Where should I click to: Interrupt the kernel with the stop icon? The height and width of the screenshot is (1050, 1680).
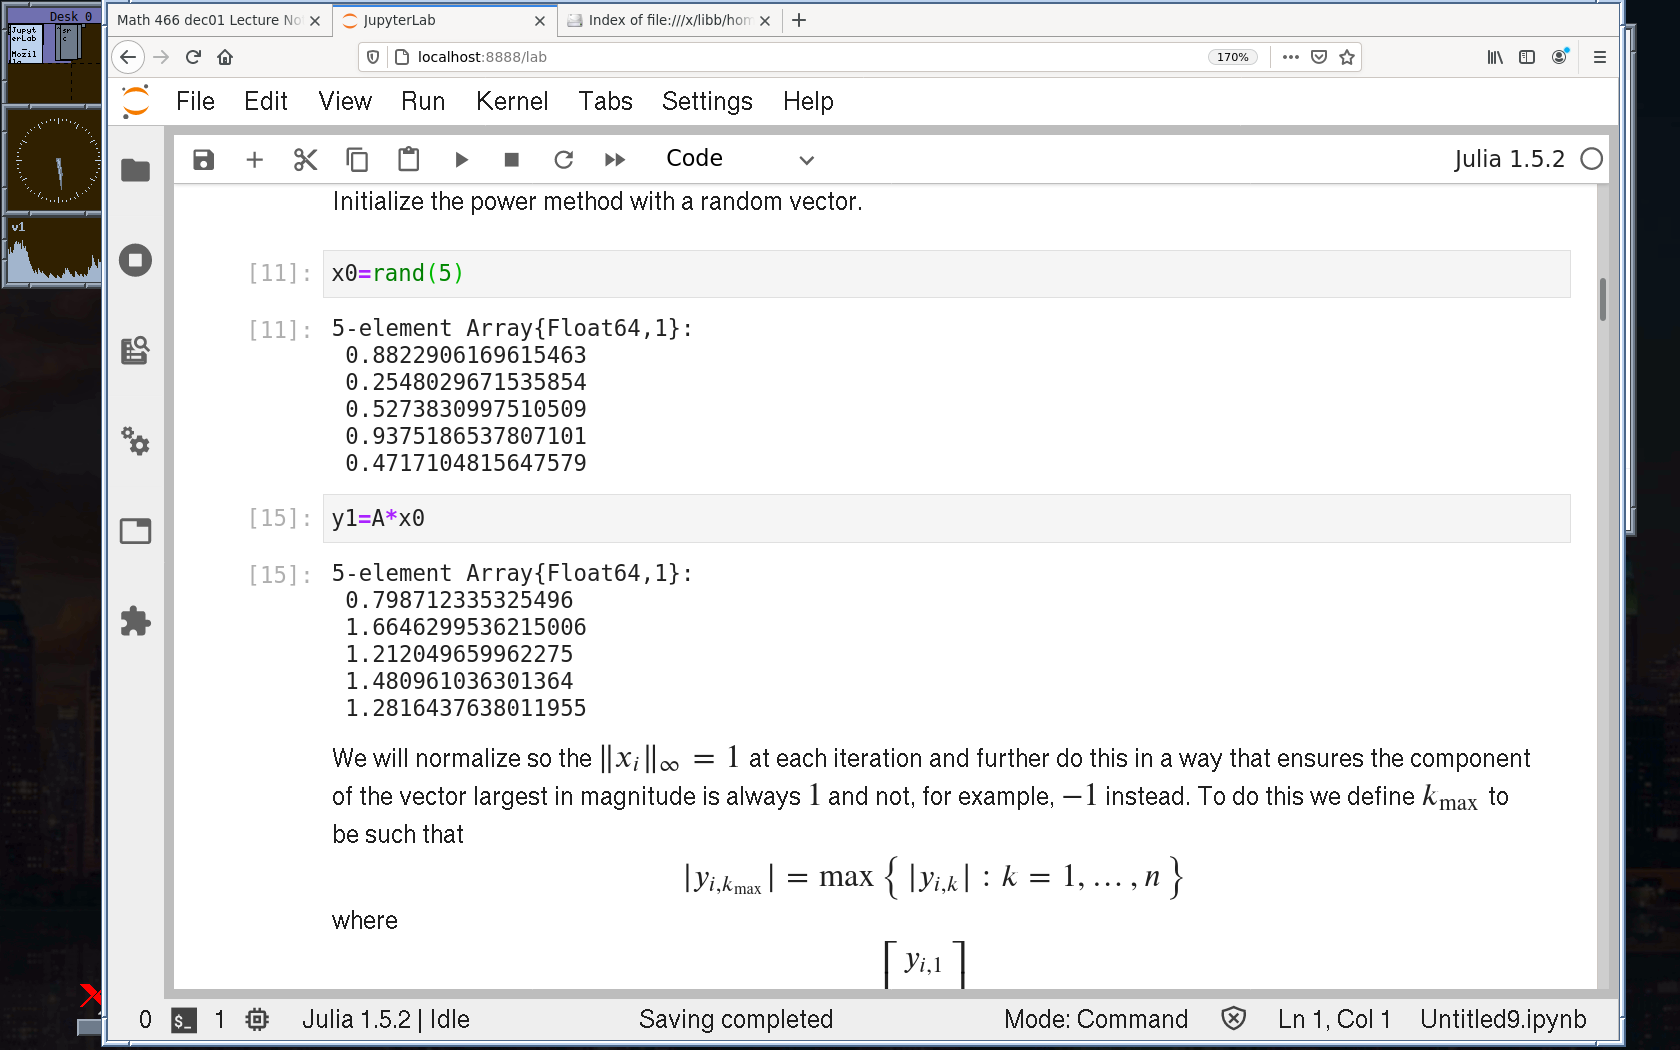pos(512,160)
